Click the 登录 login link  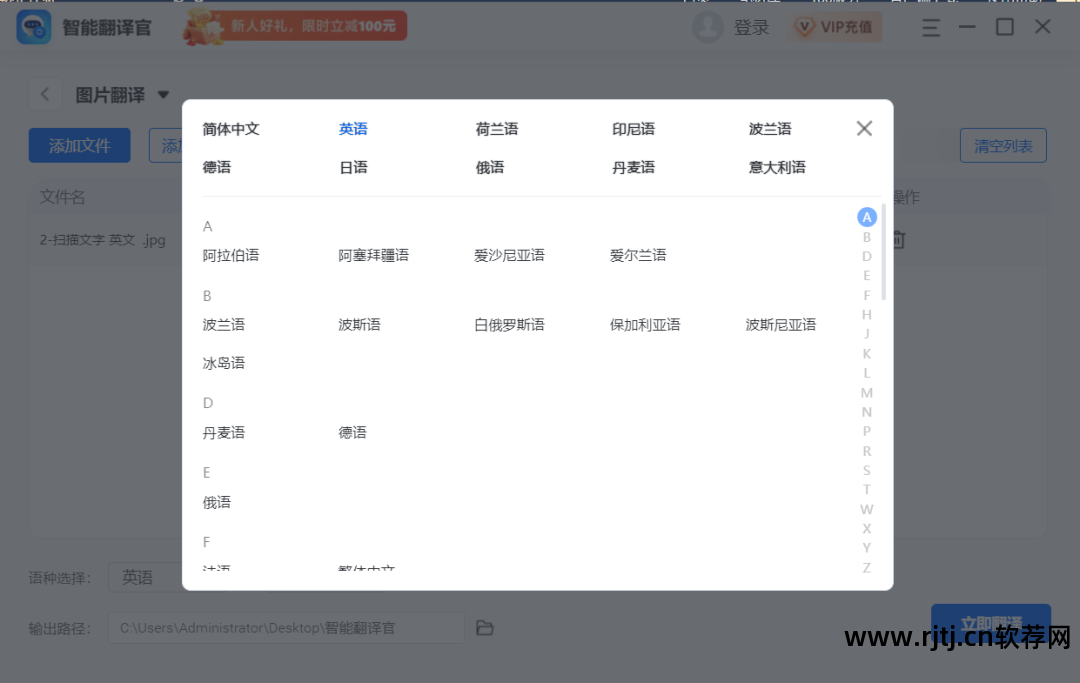coord(751,28)
